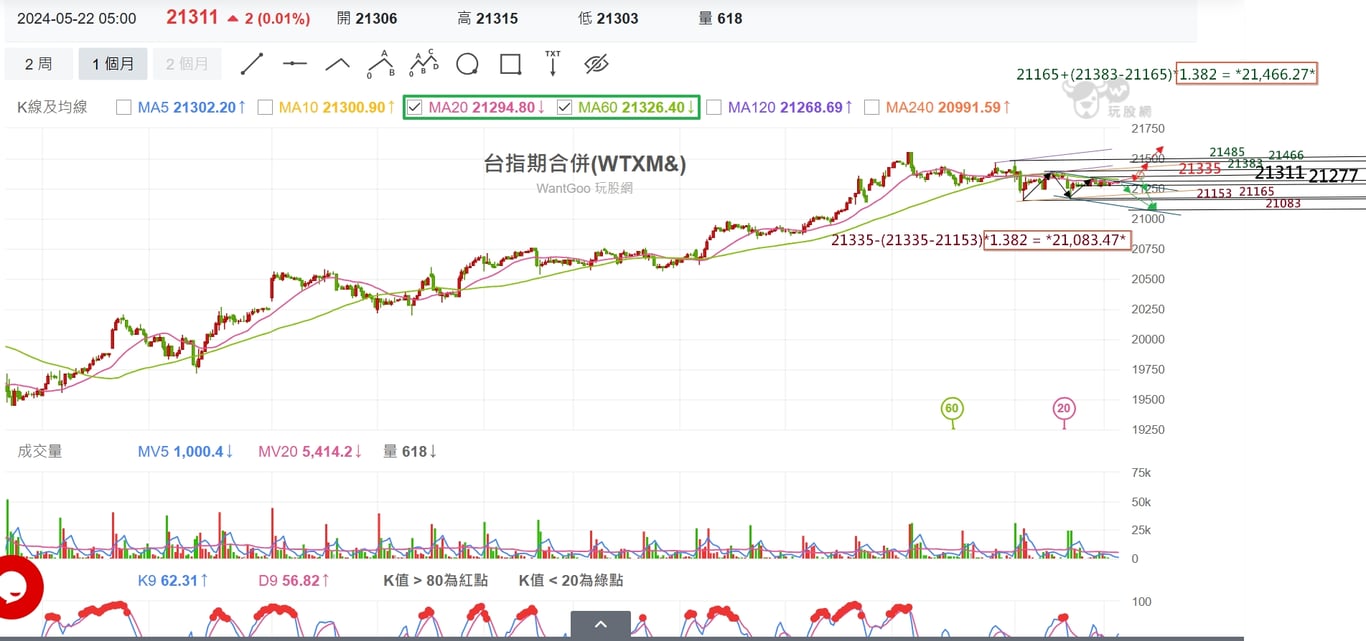The image size is (1366, 641).
Task: Click the 2024-05-22 05:00 timestamp
Action: [x=77, y=18]
